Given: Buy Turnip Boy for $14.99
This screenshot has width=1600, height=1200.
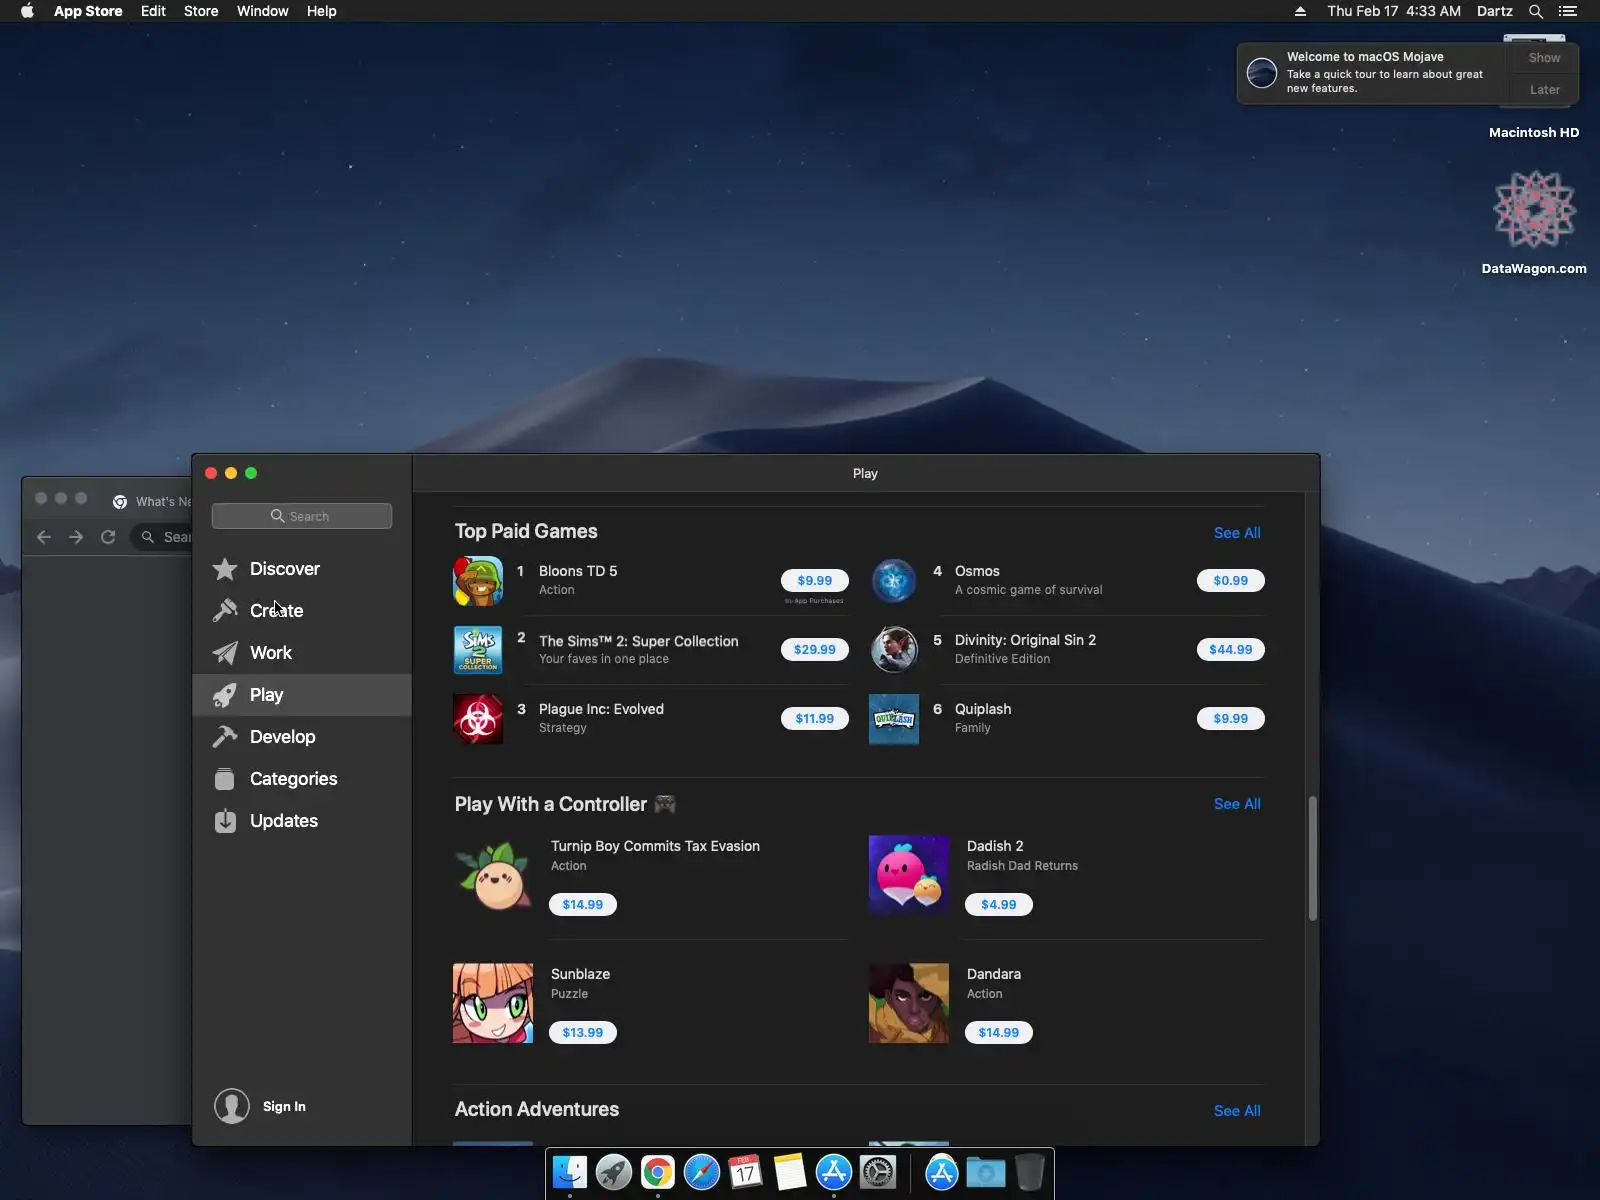Looking at the screenshot, I should tap(583, 905).
